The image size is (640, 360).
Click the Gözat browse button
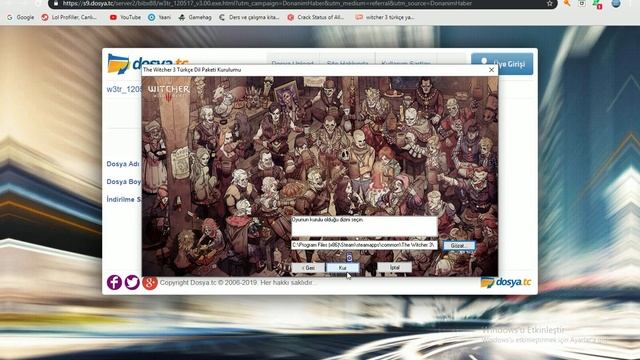point(458,245)
